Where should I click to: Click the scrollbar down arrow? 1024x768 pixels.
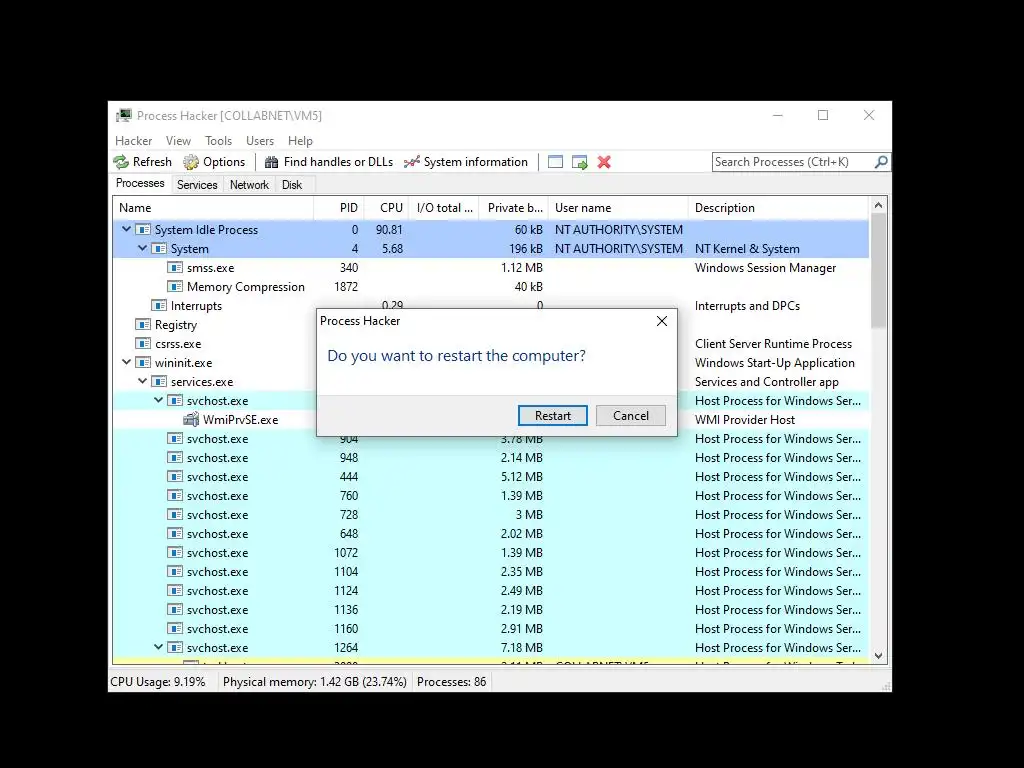[878, 656]
